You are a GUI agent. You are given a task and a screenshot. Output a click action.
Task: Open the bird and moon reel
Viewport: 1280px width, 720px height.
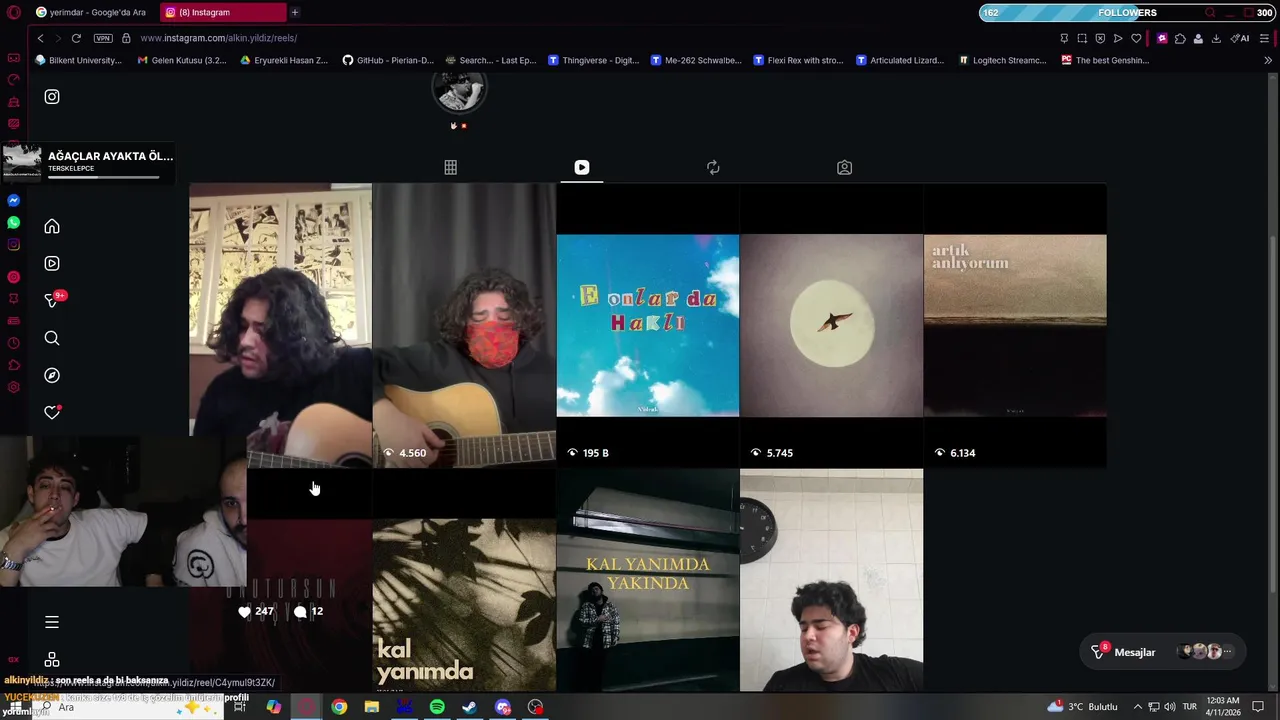point(831,325)
